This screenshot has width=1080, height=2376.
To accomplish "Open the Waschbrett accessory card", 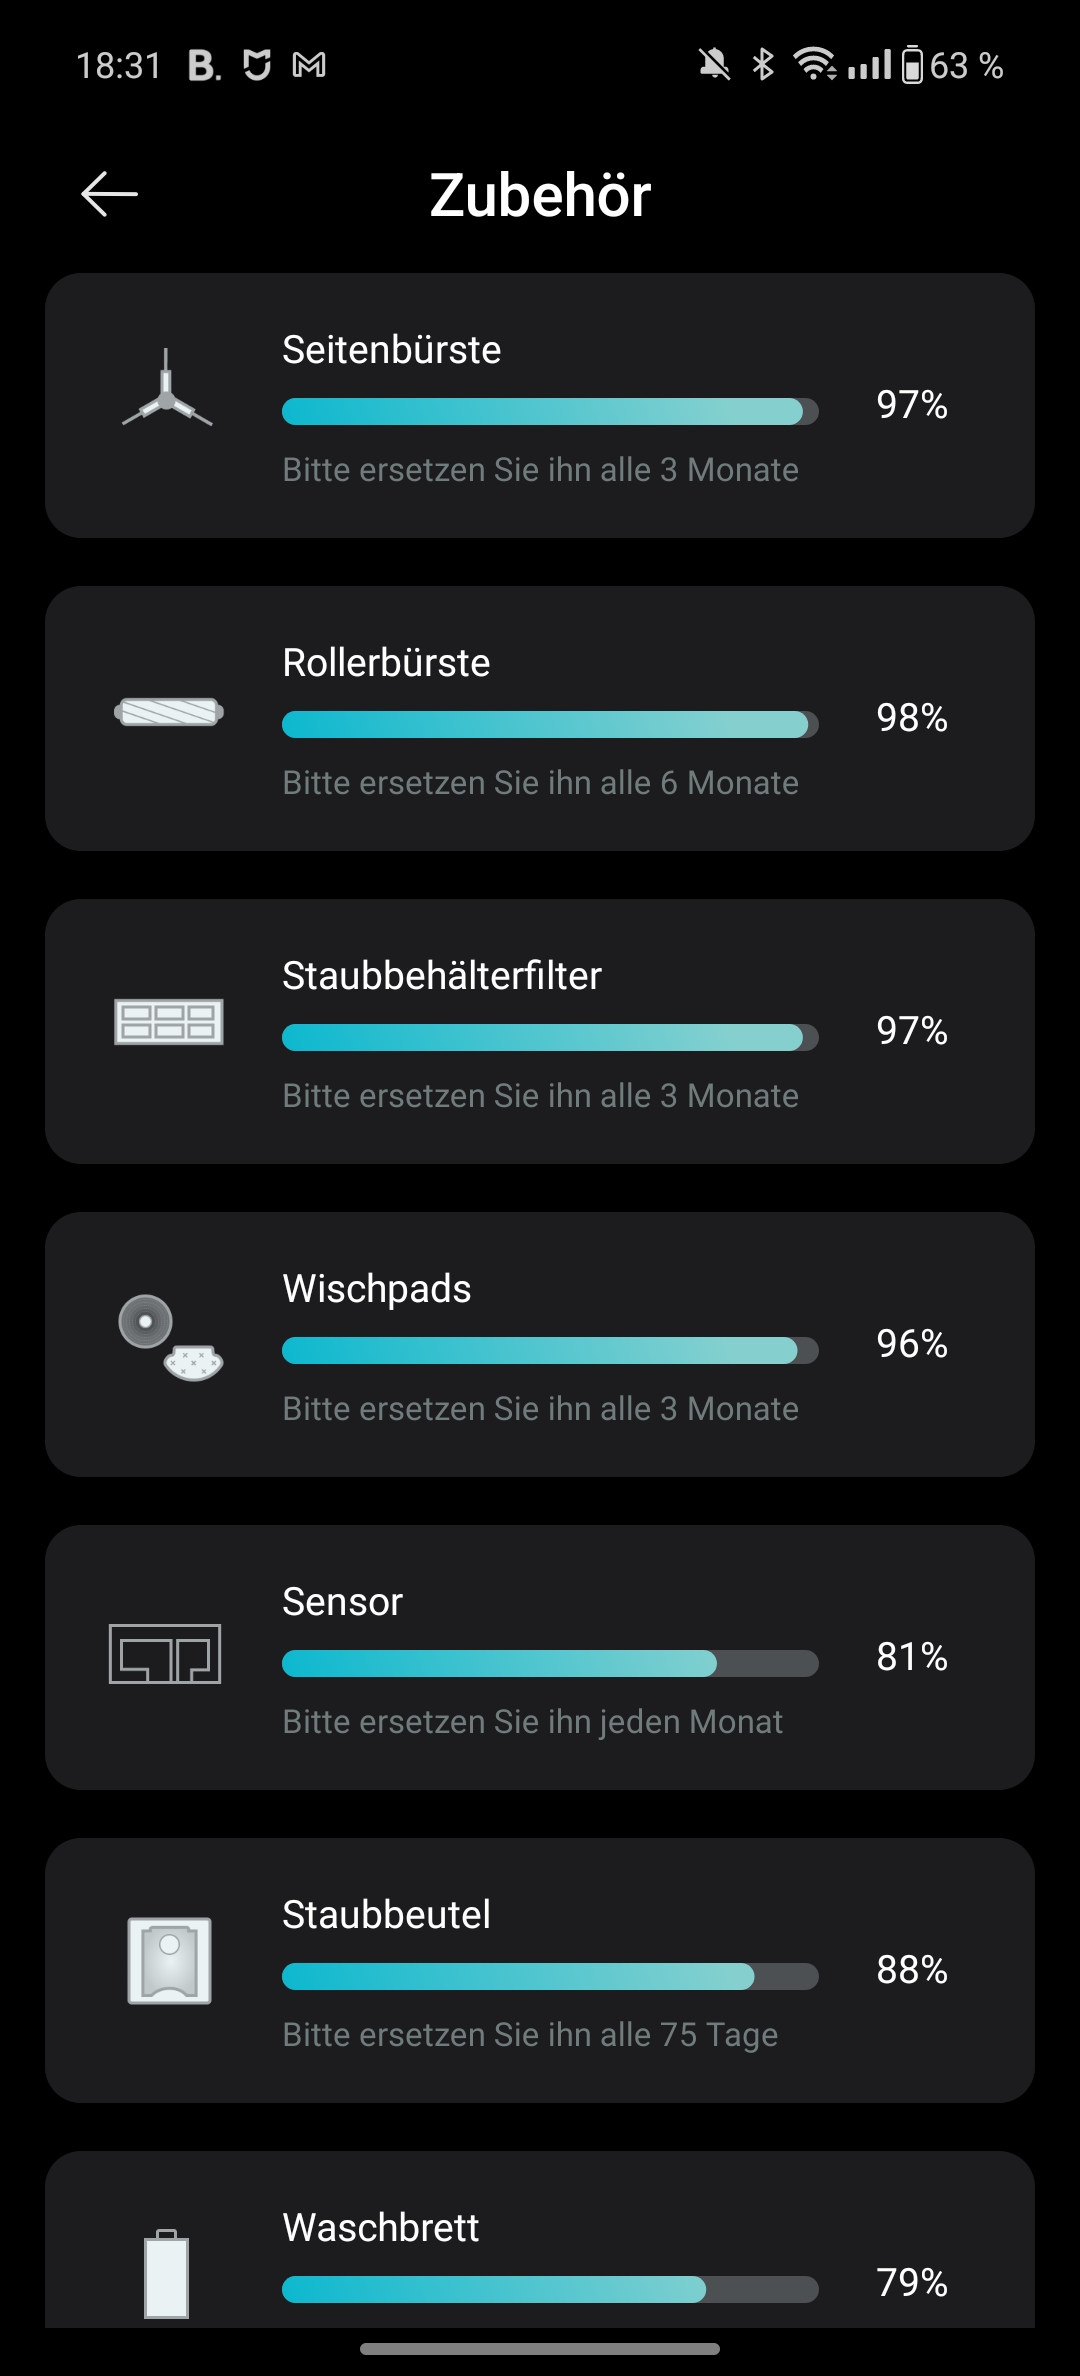I will [540, 2240].
